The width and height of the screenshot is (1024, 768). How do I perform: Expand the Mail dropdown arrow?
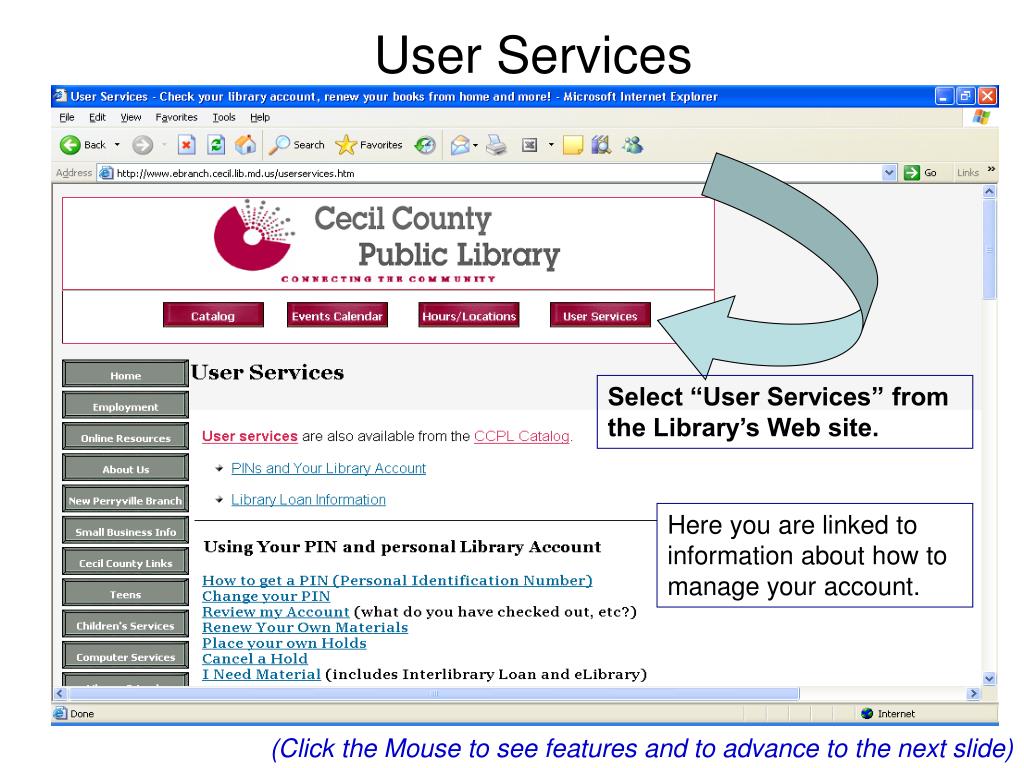click(475, 145)
